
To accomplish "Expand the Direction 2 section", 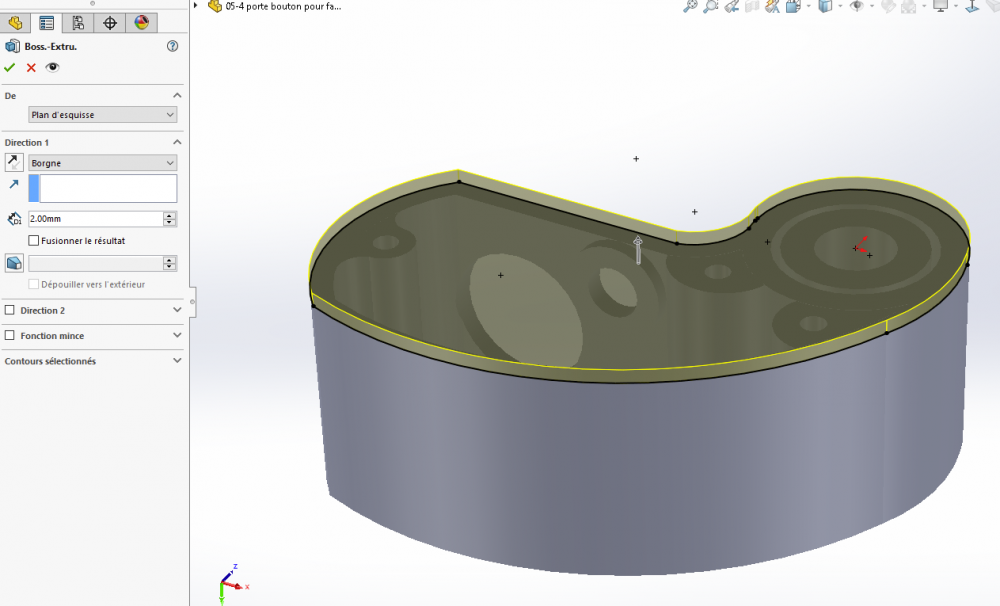I will pyautogui.click(x=177, y=310).
